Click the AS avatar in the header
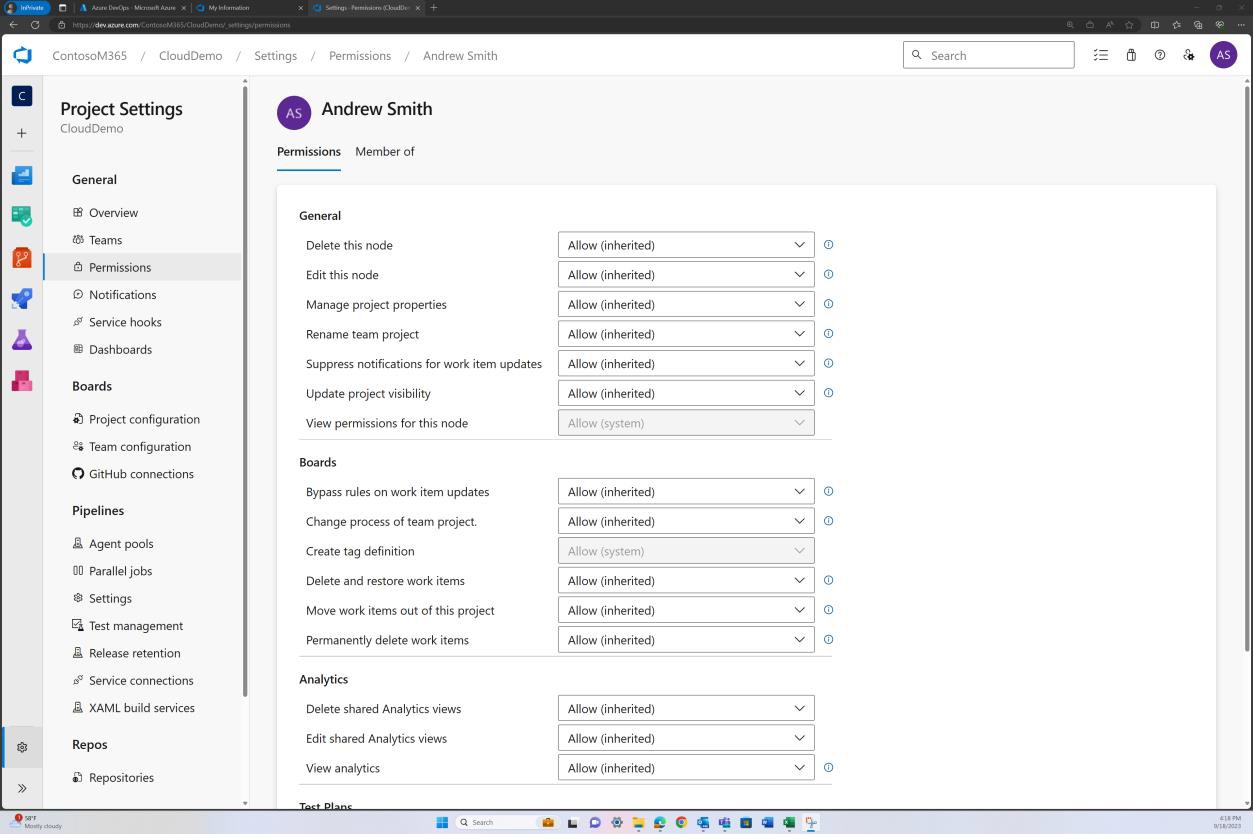 pyautogui.click(x=1223, y=55)
